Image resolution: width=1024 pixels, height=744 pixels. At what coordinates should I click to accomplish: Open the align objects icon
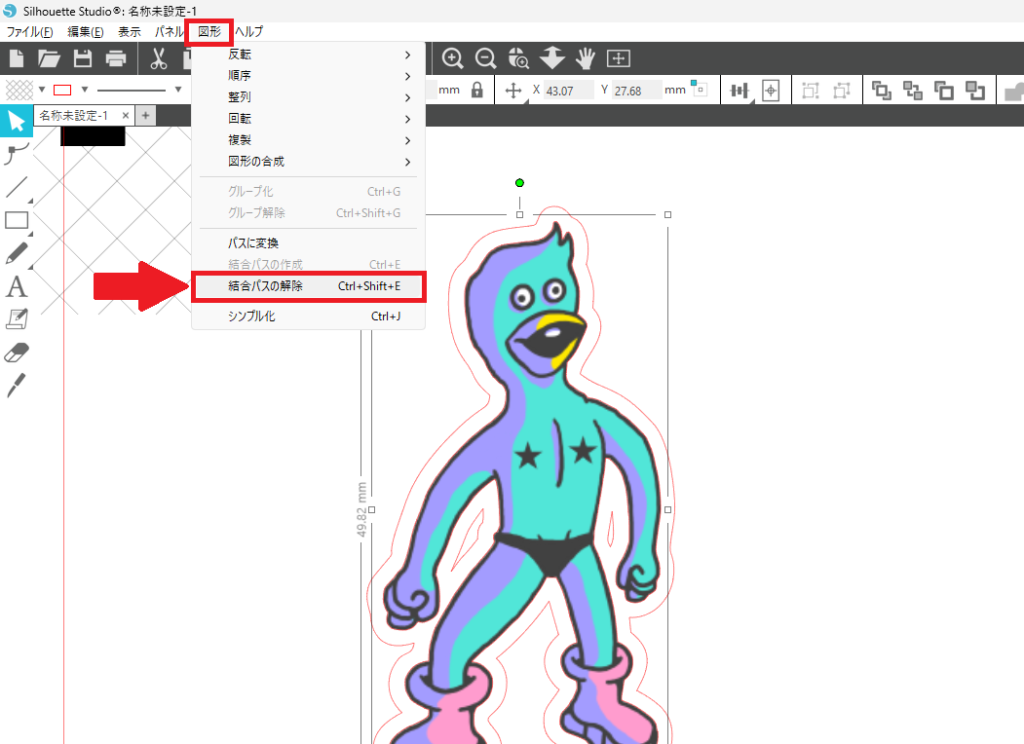click(x=739, y=90)
